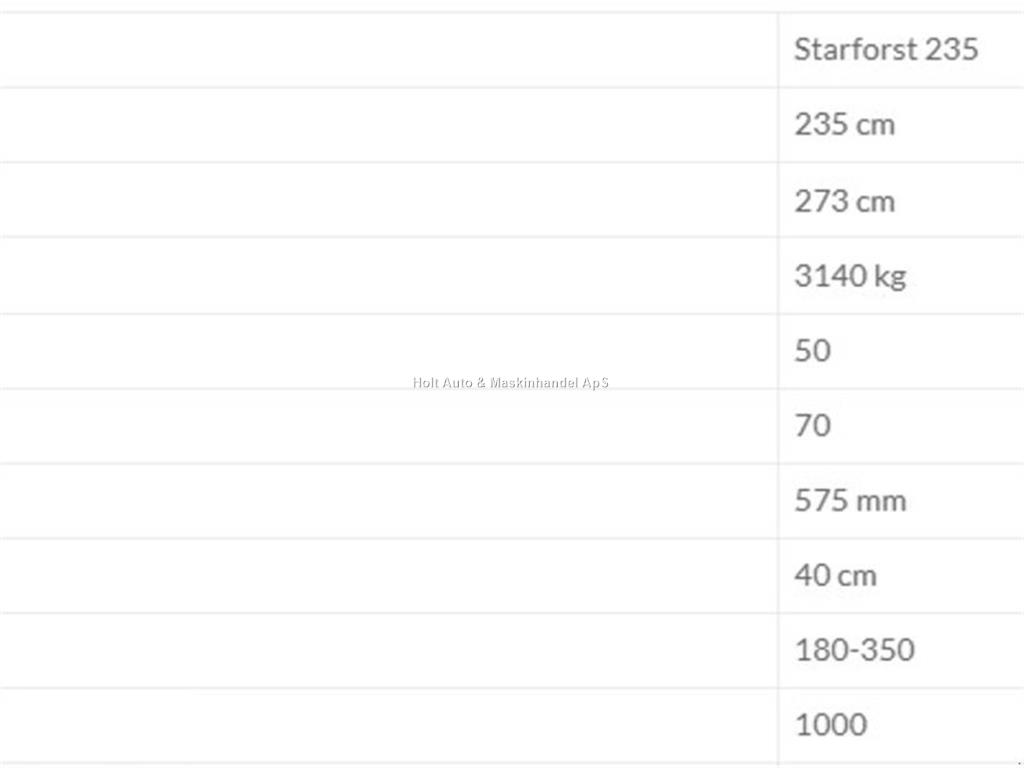Click empty label cell beside 40 cm
The width and height of the screenshot is (1024, 768).
389,576
